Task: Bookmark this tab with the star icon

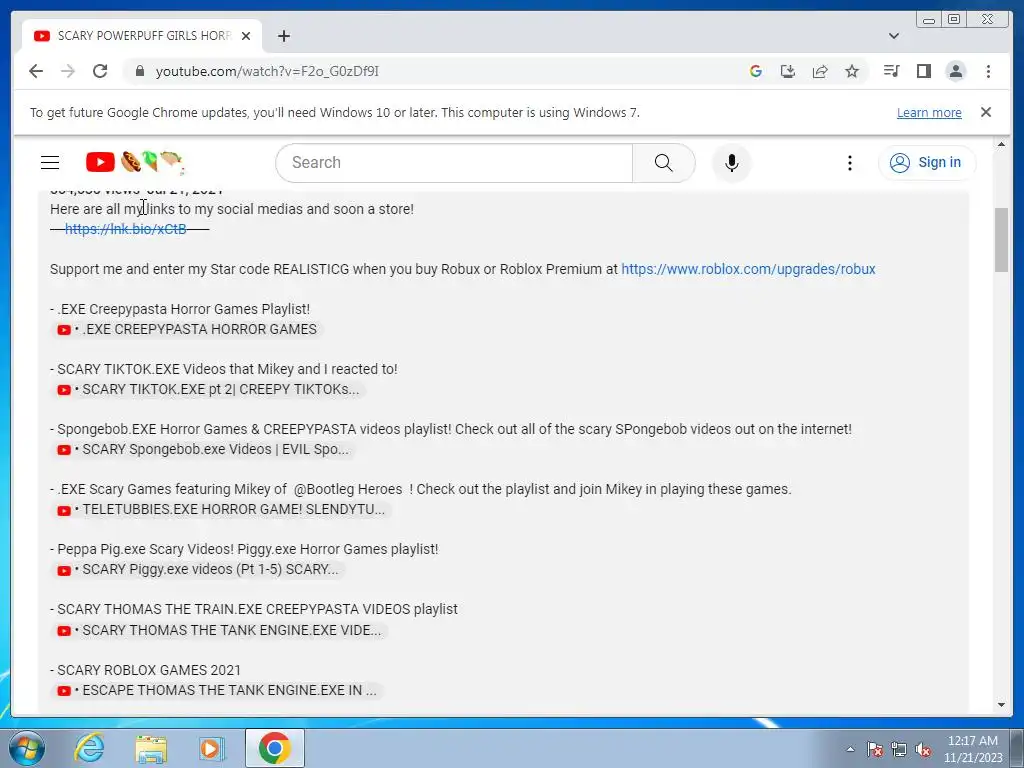Action: pos(852,71)
